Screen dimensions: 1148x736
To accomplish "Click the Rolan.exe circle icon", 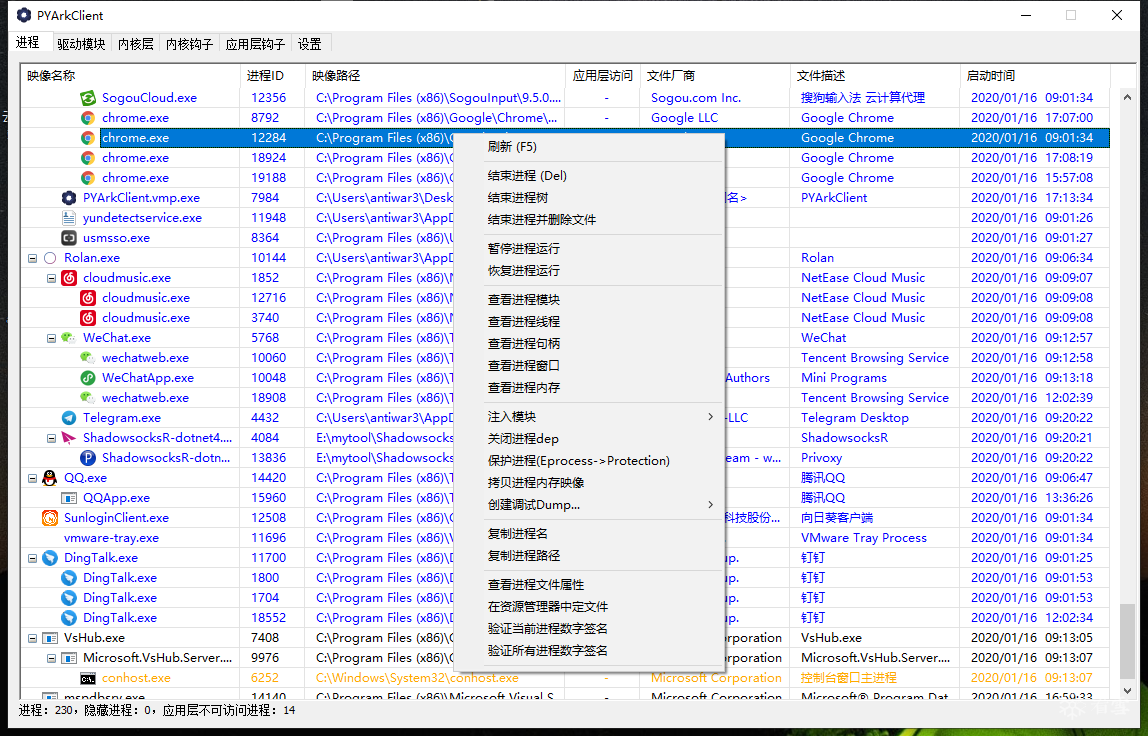I will [x=50, y=258].
